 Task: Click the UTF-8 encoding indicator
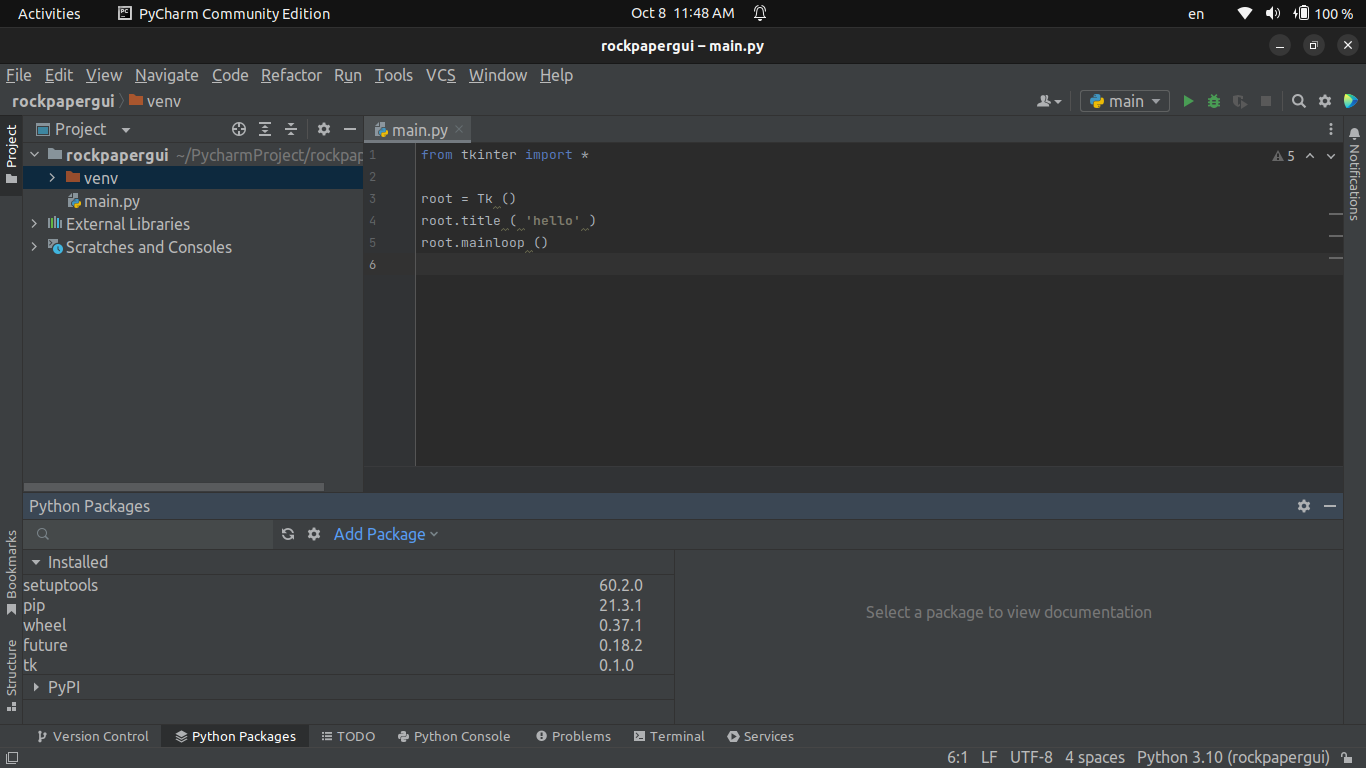(1031, 757)
